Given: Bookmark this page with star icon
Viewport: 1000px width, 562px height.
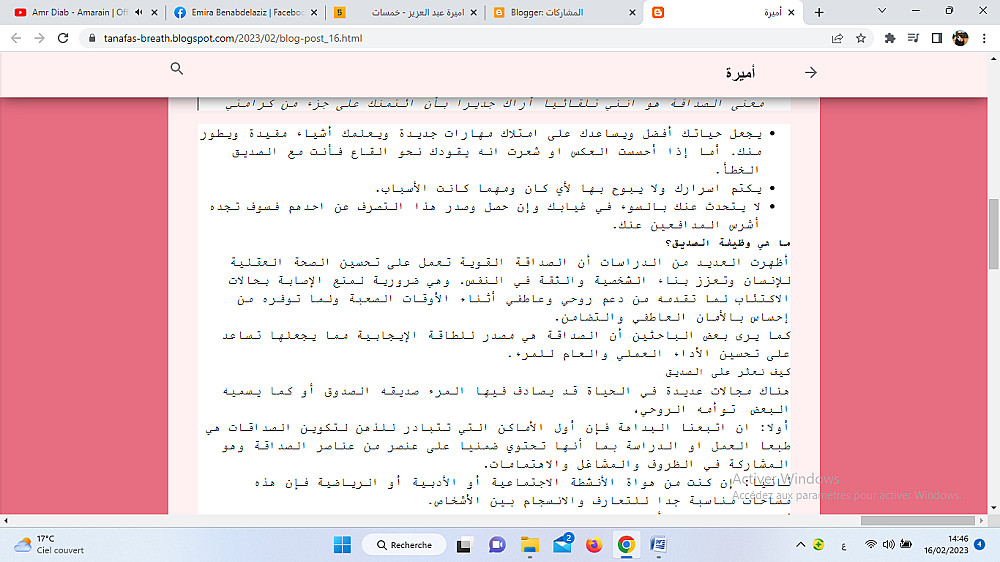Looking at the screenshot, I should click(861, 38).
